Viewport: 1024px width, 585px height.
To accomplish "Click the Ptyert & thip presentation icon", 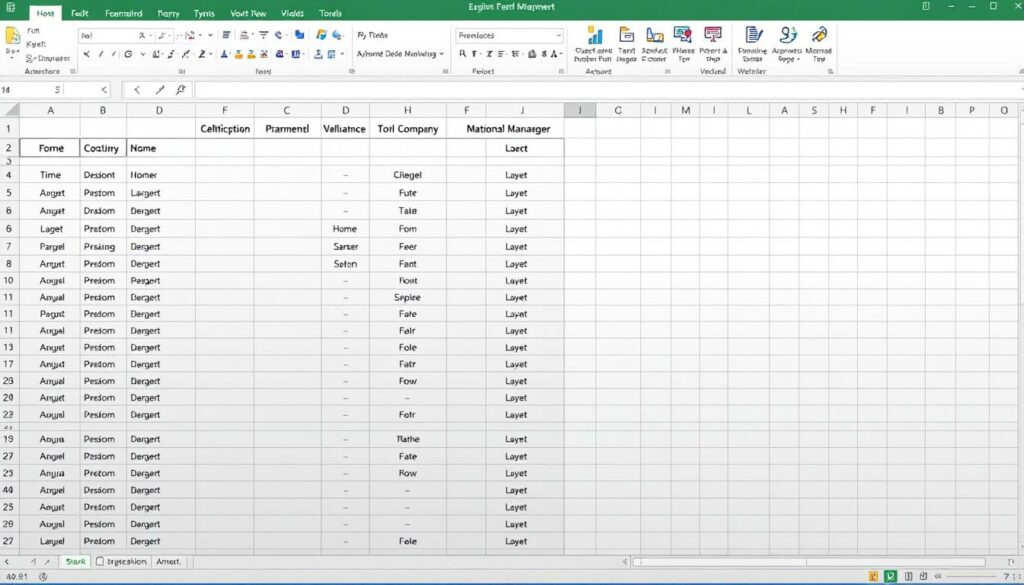I will (x=712, y=35).
